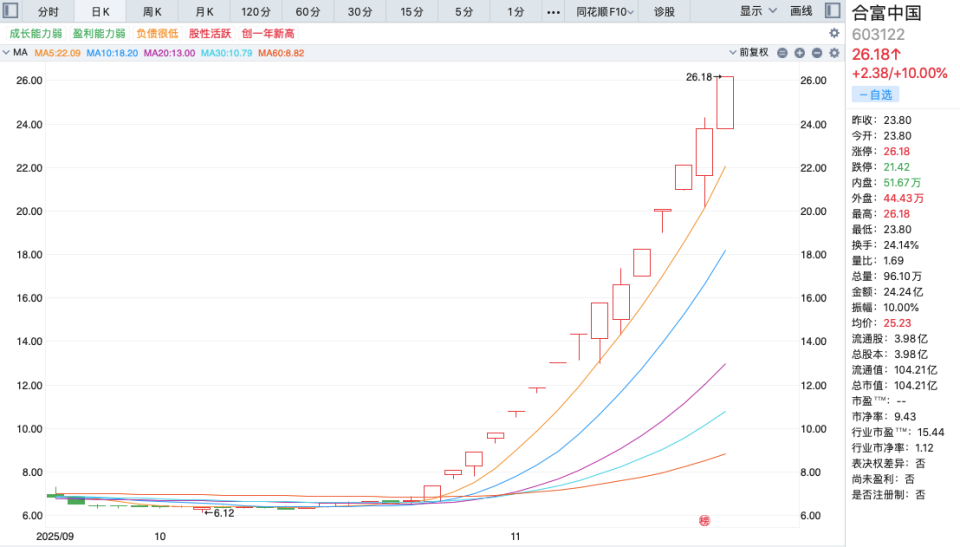Click the 总量 96.10万 row
Image resolution: width=960 pixels, height=547 pixels.
[x=887, y=276]
